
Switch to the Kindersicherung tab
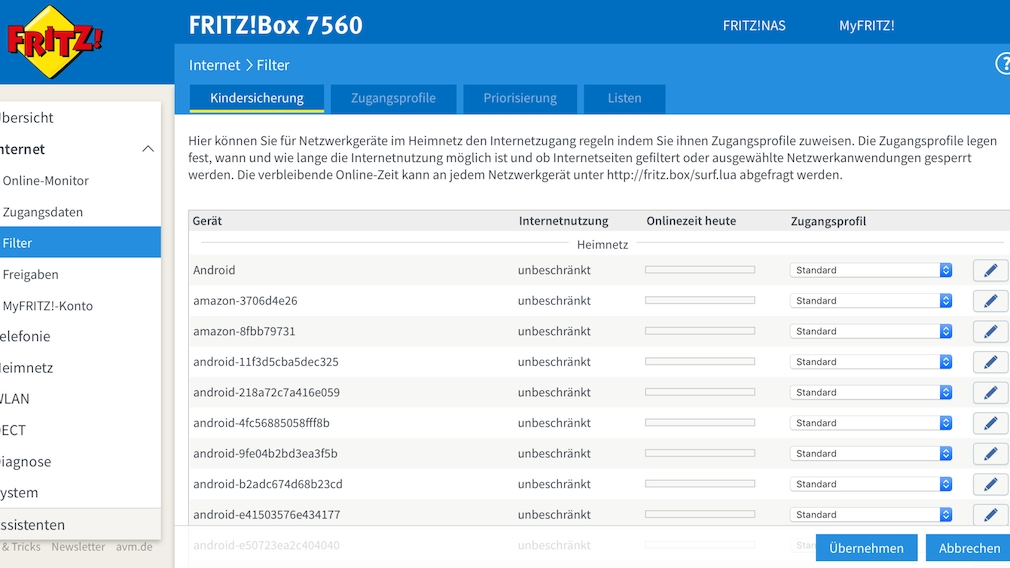click(x=256, y=99)
